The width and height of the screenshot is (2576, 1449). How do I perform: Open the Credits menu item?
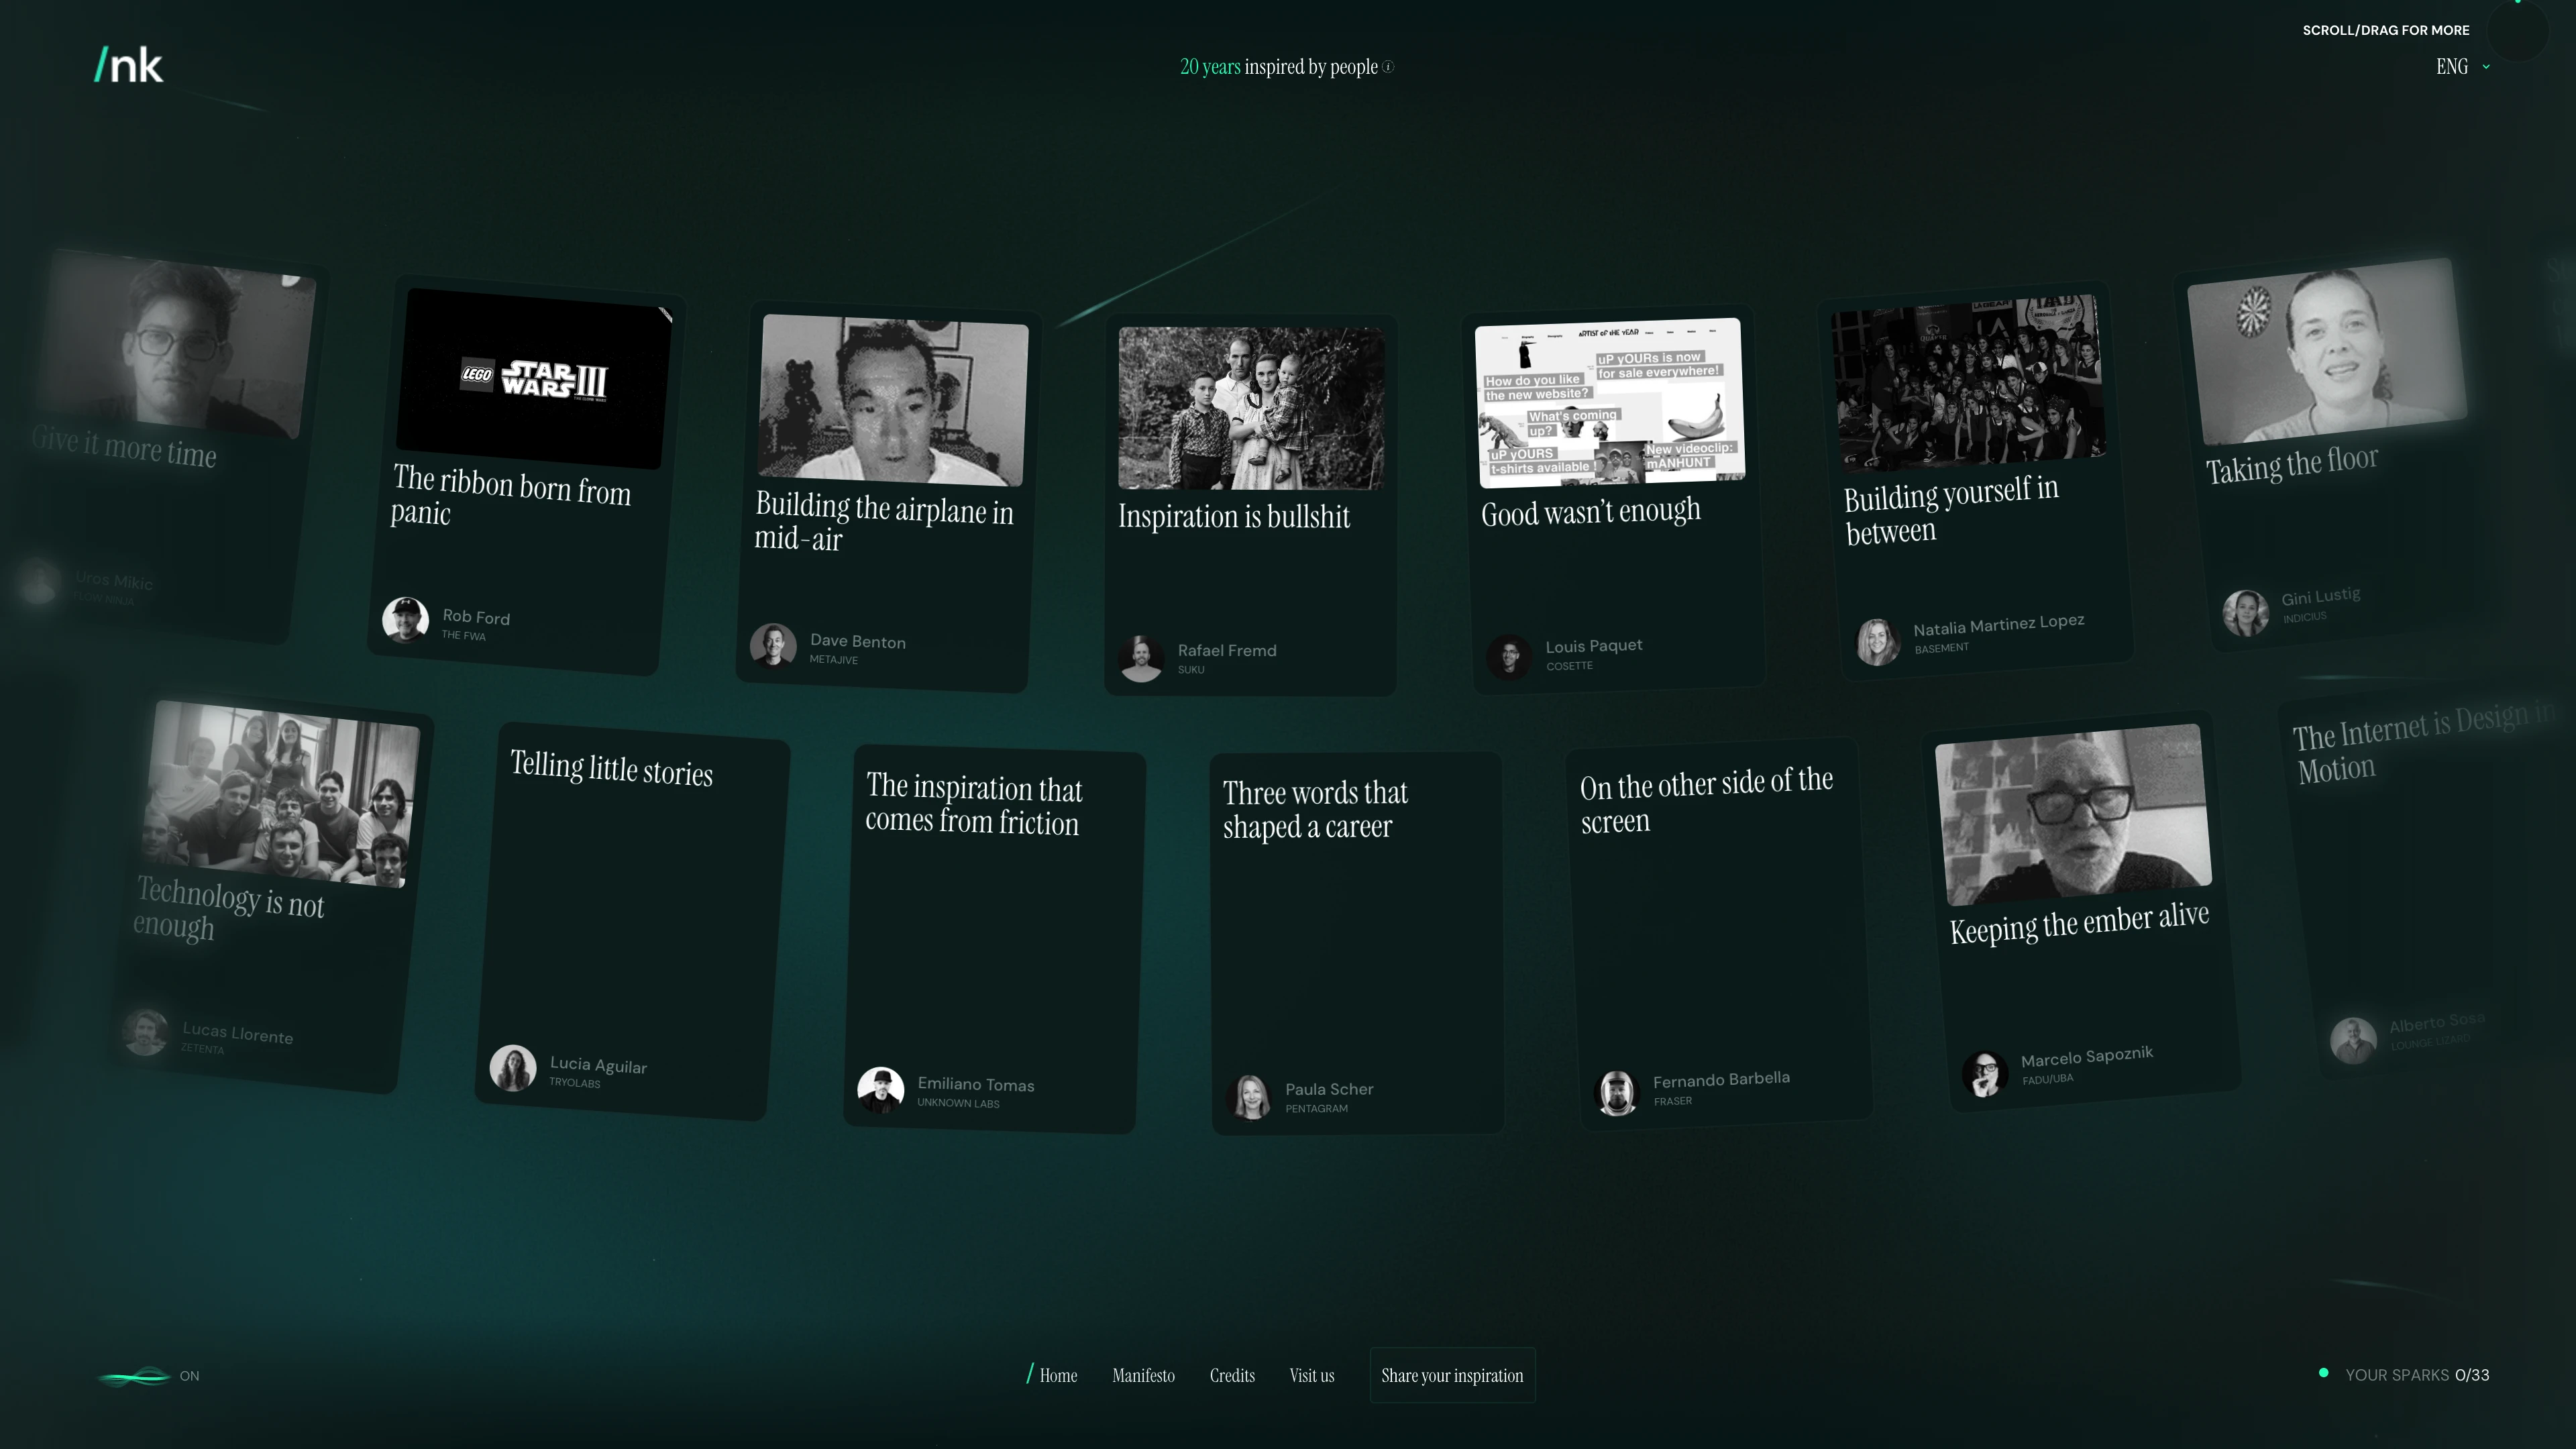tap(1232, 1375)
